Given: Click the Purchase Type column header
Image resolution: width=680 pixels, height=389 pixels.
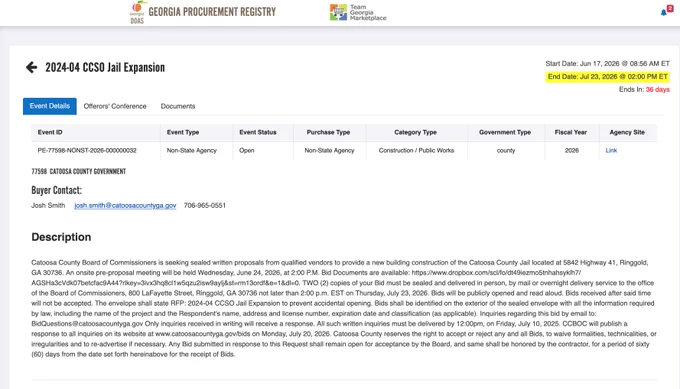Looking at the screenshot, I should point(328,132).
